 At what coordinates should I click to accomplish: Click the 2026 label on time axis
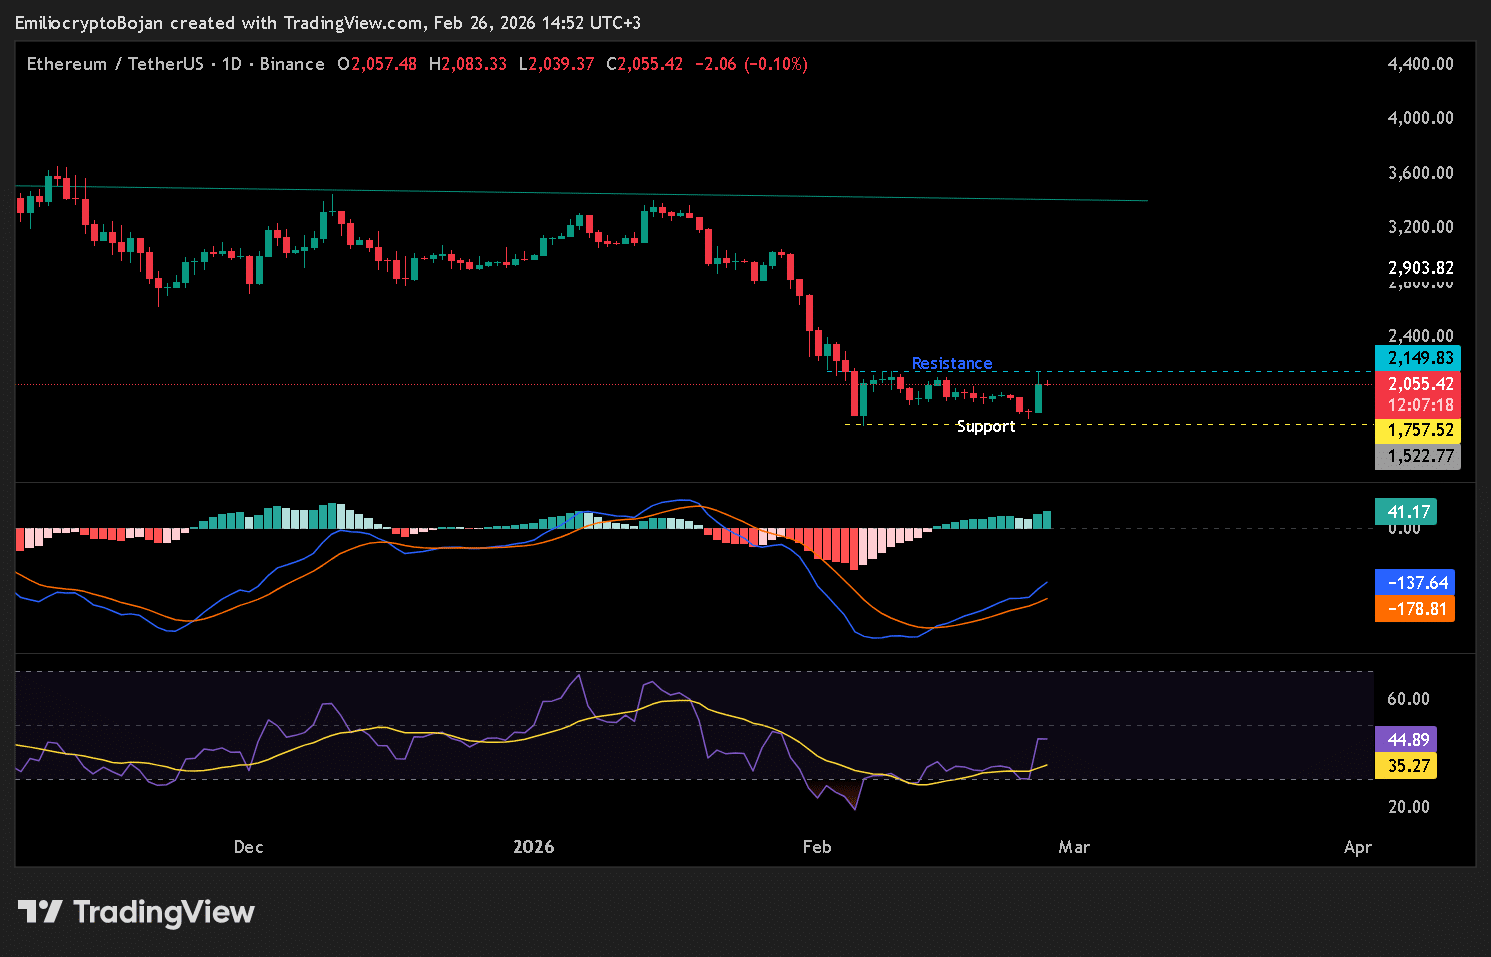[x=534, y=846]
